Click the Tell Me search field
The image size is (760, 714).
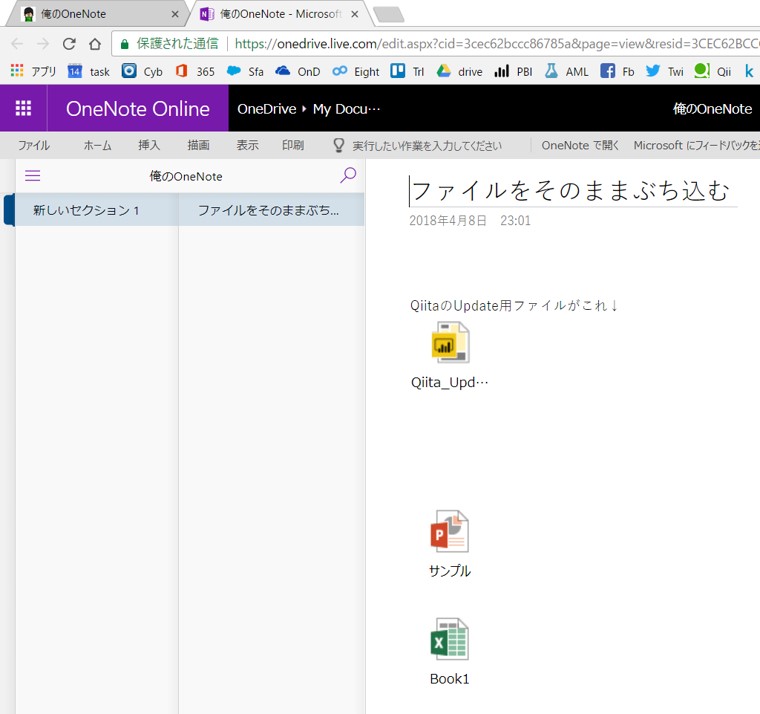427,145
